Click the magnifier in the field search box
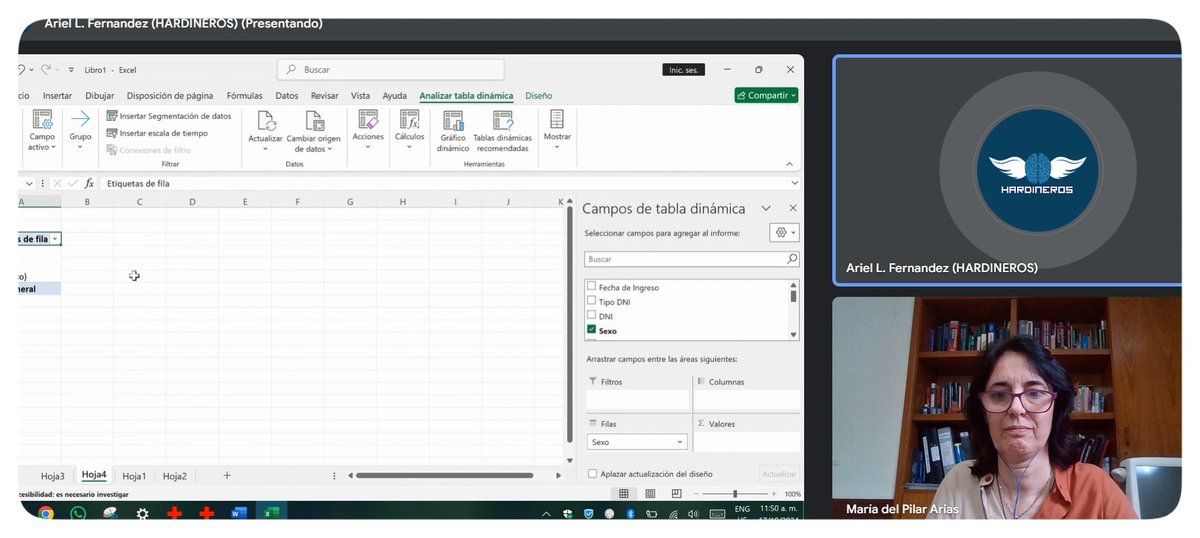 pos(792,259)
